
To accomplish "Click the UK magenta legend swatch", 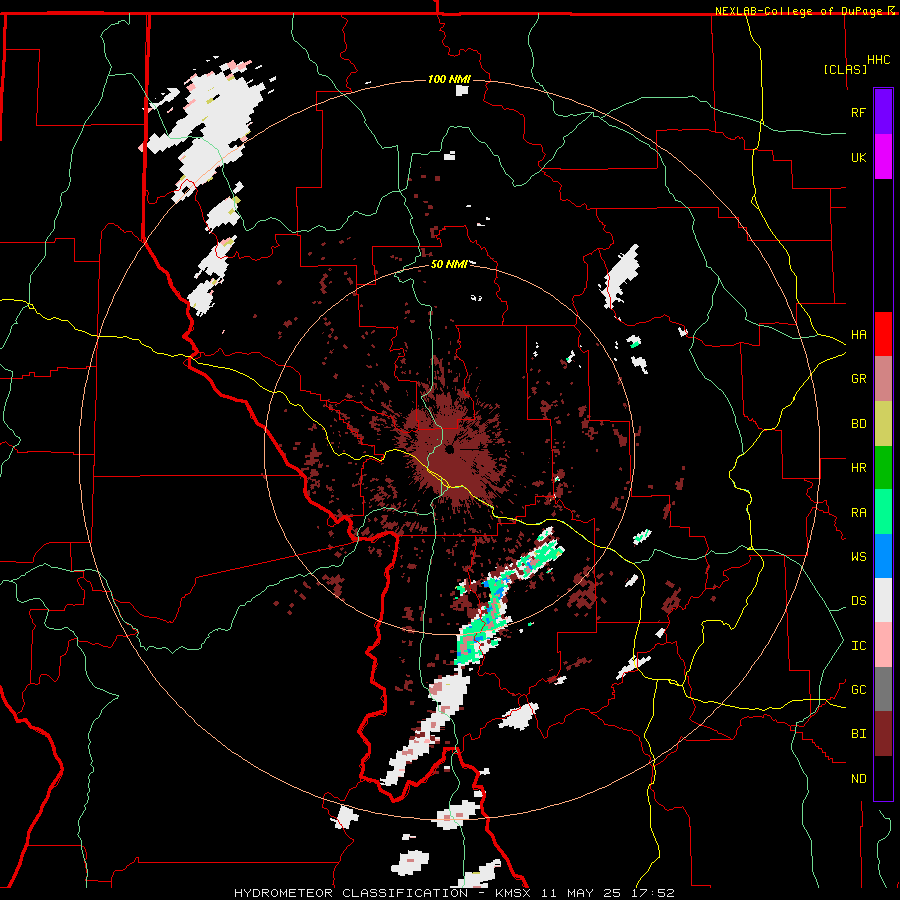I will [x=883, y=157].
